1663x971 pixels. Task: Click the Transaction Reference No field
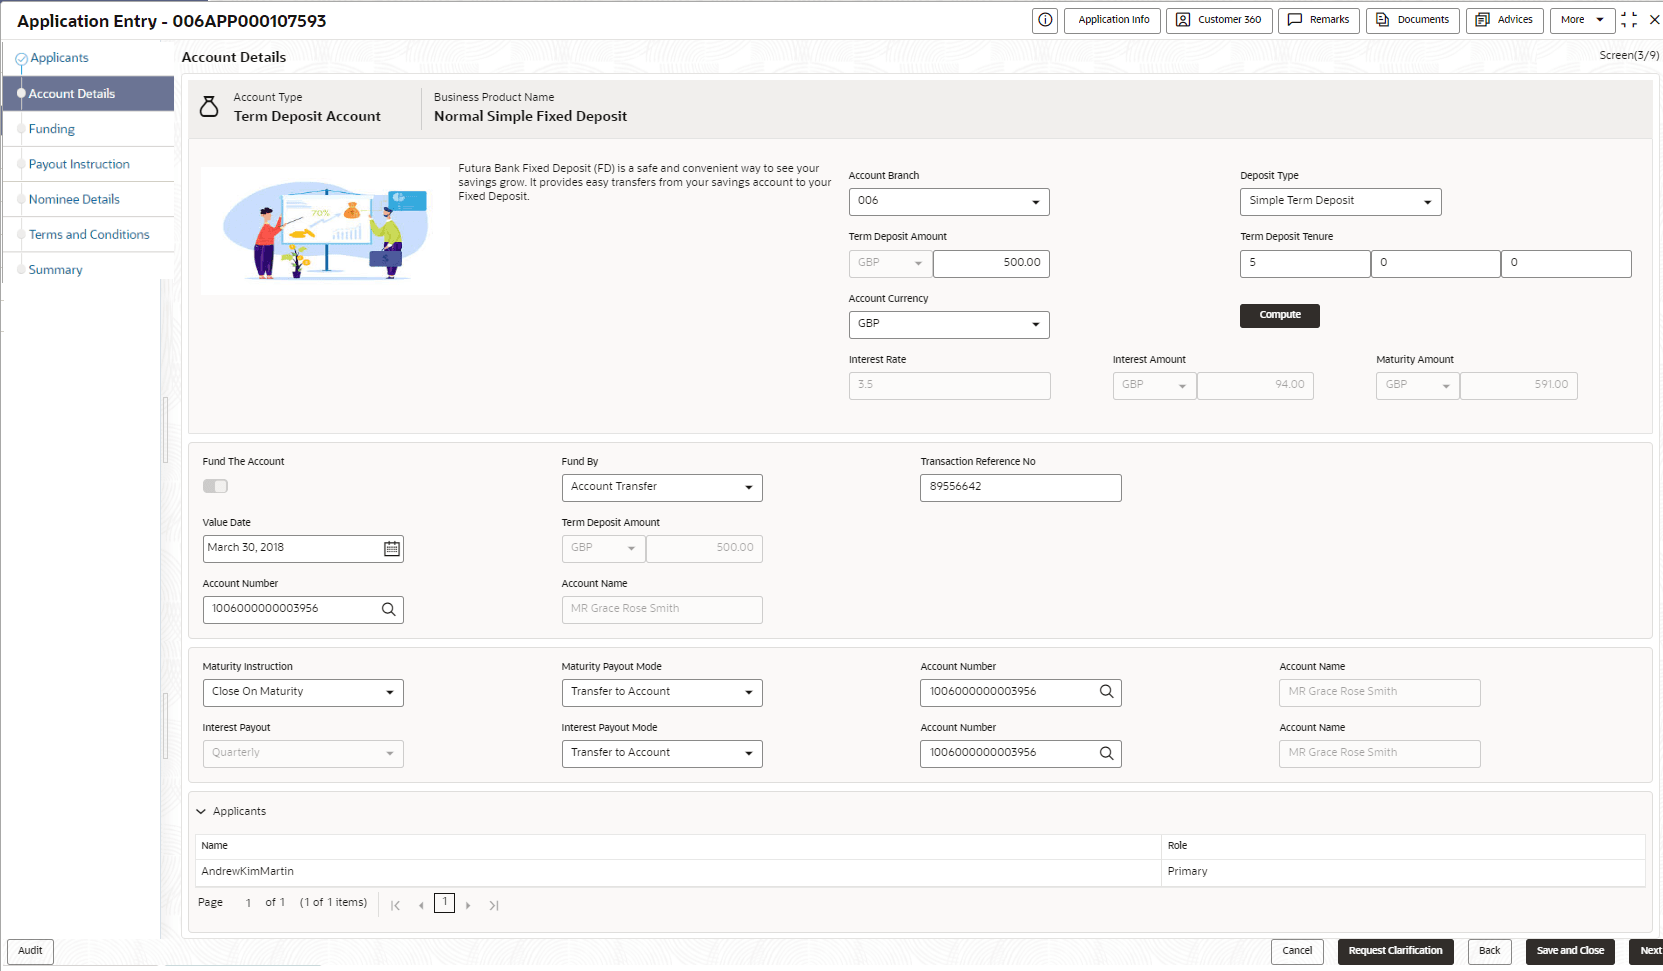point(1020,488)
